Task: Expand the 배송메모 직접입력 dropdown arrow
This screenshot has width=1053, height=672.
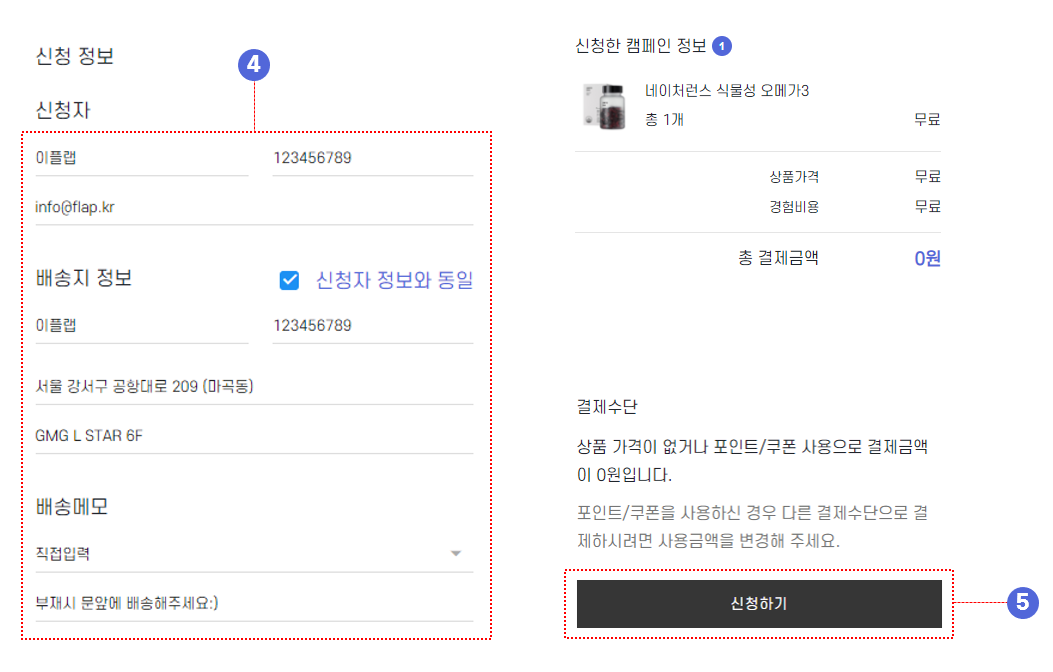Action: 456,553
